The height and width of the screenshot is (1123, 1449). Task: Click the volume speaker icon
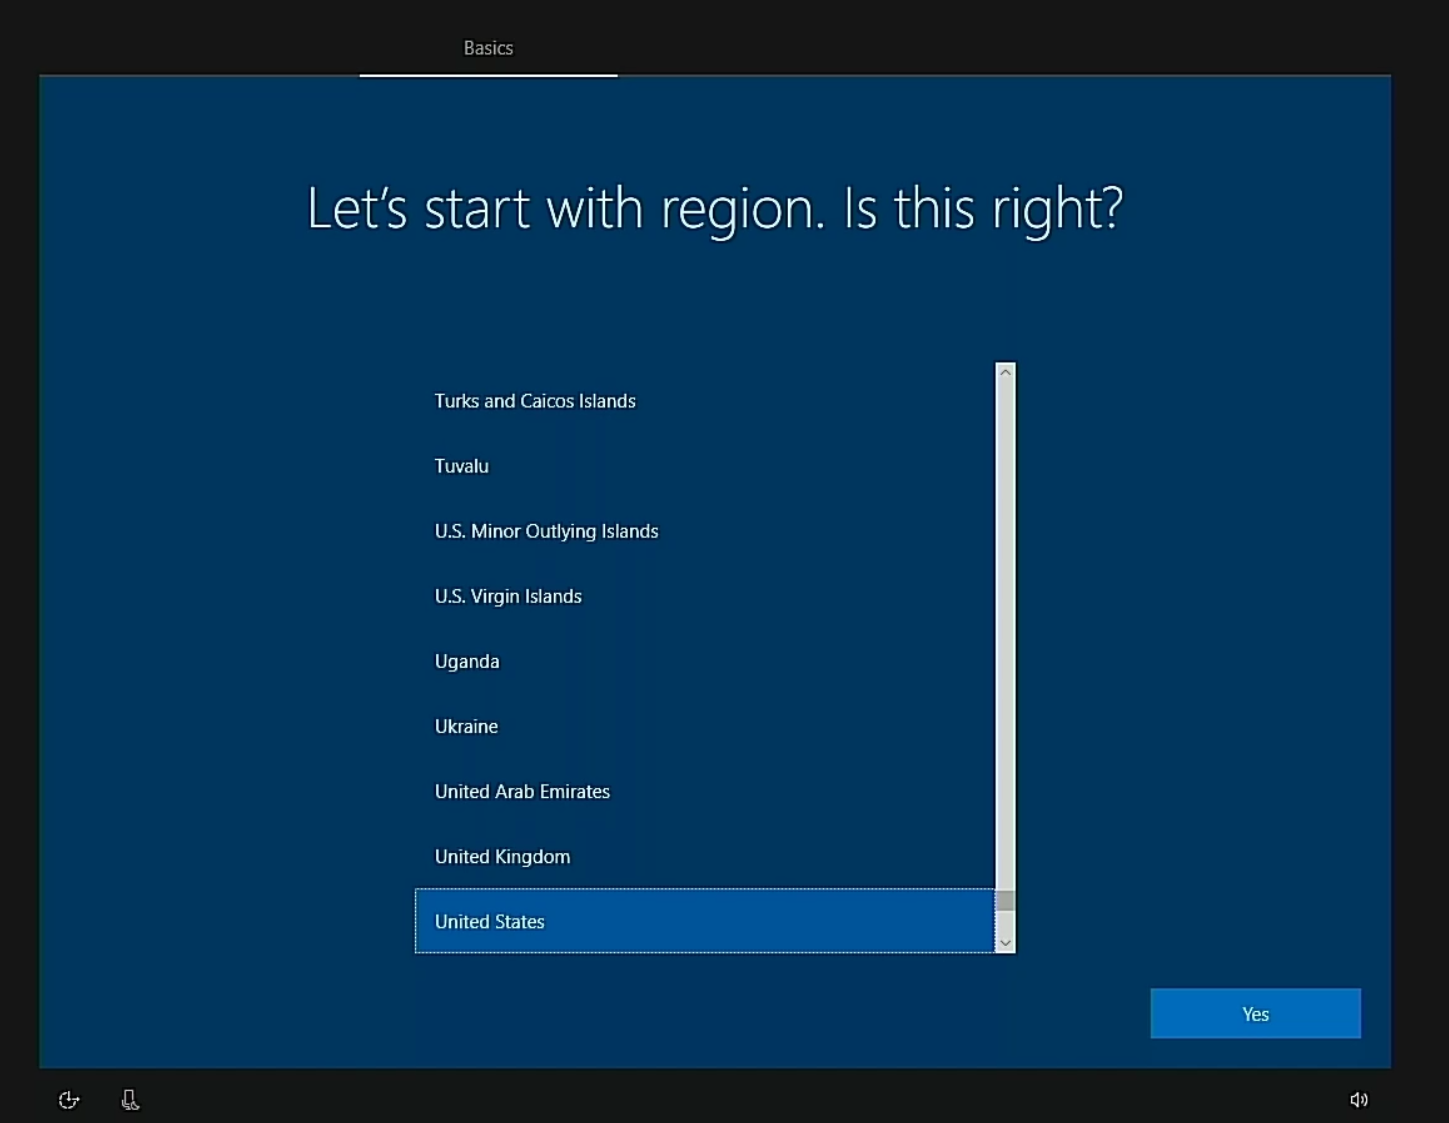[x=1358, y=1100]
